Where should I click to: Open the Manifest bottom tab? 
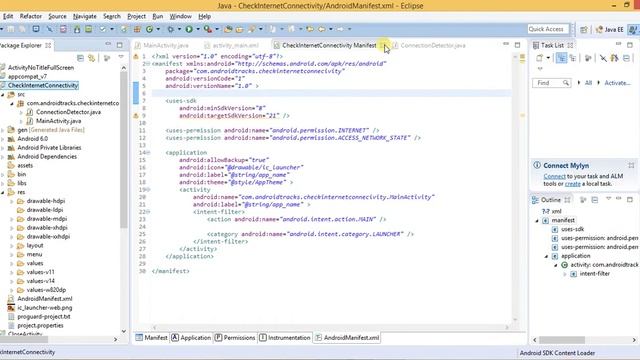151,338
